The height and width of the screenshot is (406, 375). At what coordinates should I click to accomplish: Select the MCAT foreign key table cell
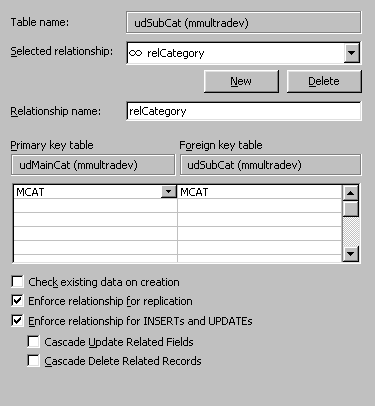click(x=260, y=192)
